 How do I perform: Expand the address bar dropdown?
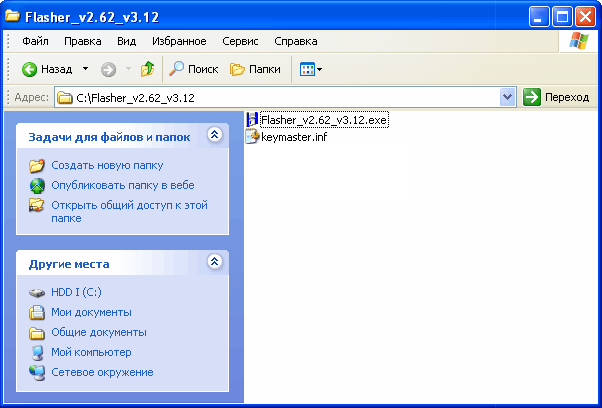pyautogui.click(x=507, y=97)
